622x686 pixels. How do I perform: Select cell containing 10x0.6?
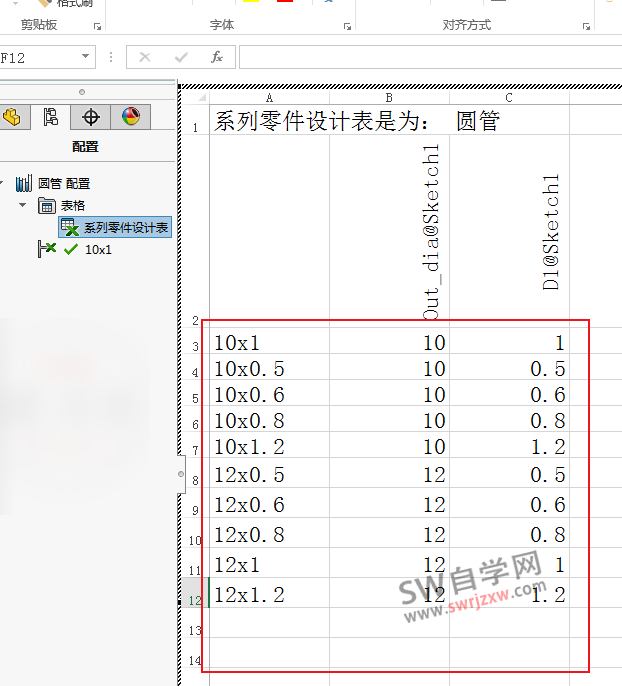pyautogui.click(x=269, y=393)
